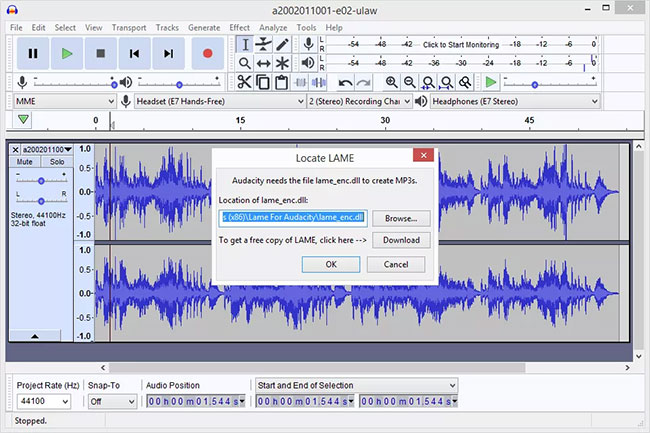Open the track name dropdown menu
The height and width of the screenshot is (433, 650).
click(x=46, y=149)
